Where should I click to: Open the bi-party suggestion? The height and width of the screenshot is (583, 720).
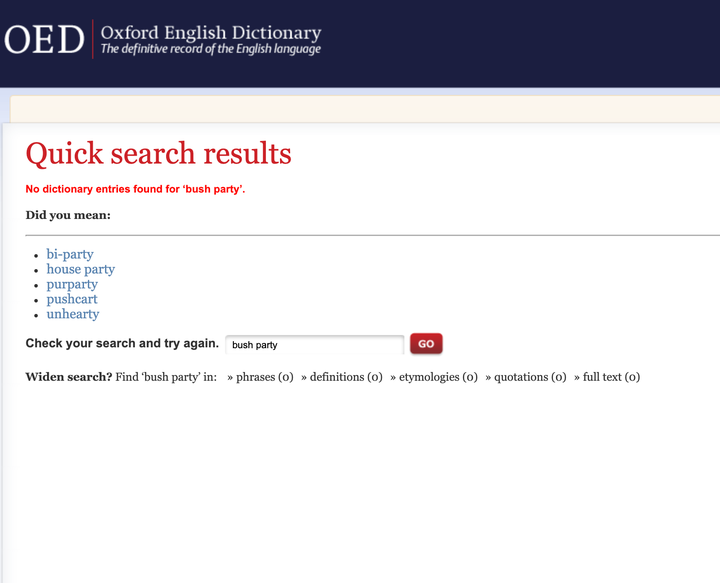[x=70, y=254]
